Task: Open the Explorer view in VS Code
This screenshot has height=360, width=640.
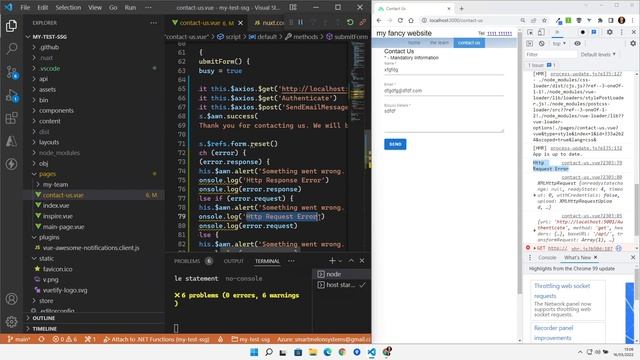Action: (11, 26)
